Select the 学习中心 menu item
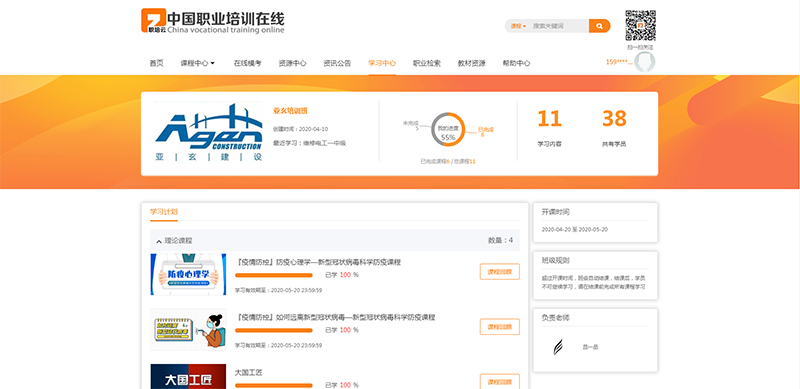Image resolution: width=800 pixels, height=389 pixels. 382,63
